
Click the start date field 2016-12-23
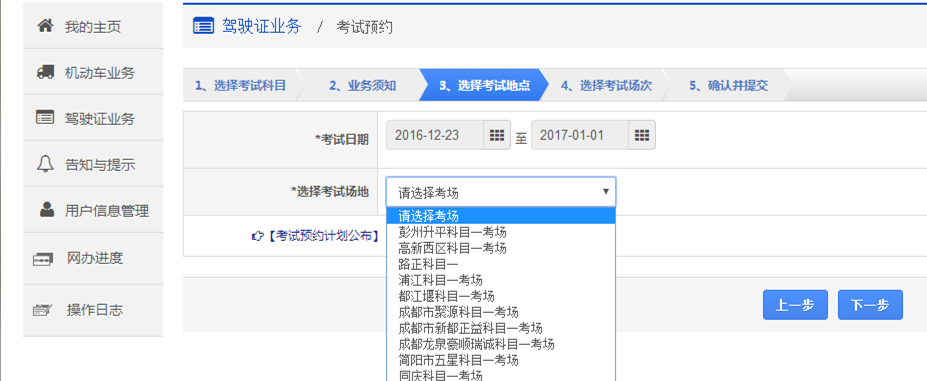435,135
